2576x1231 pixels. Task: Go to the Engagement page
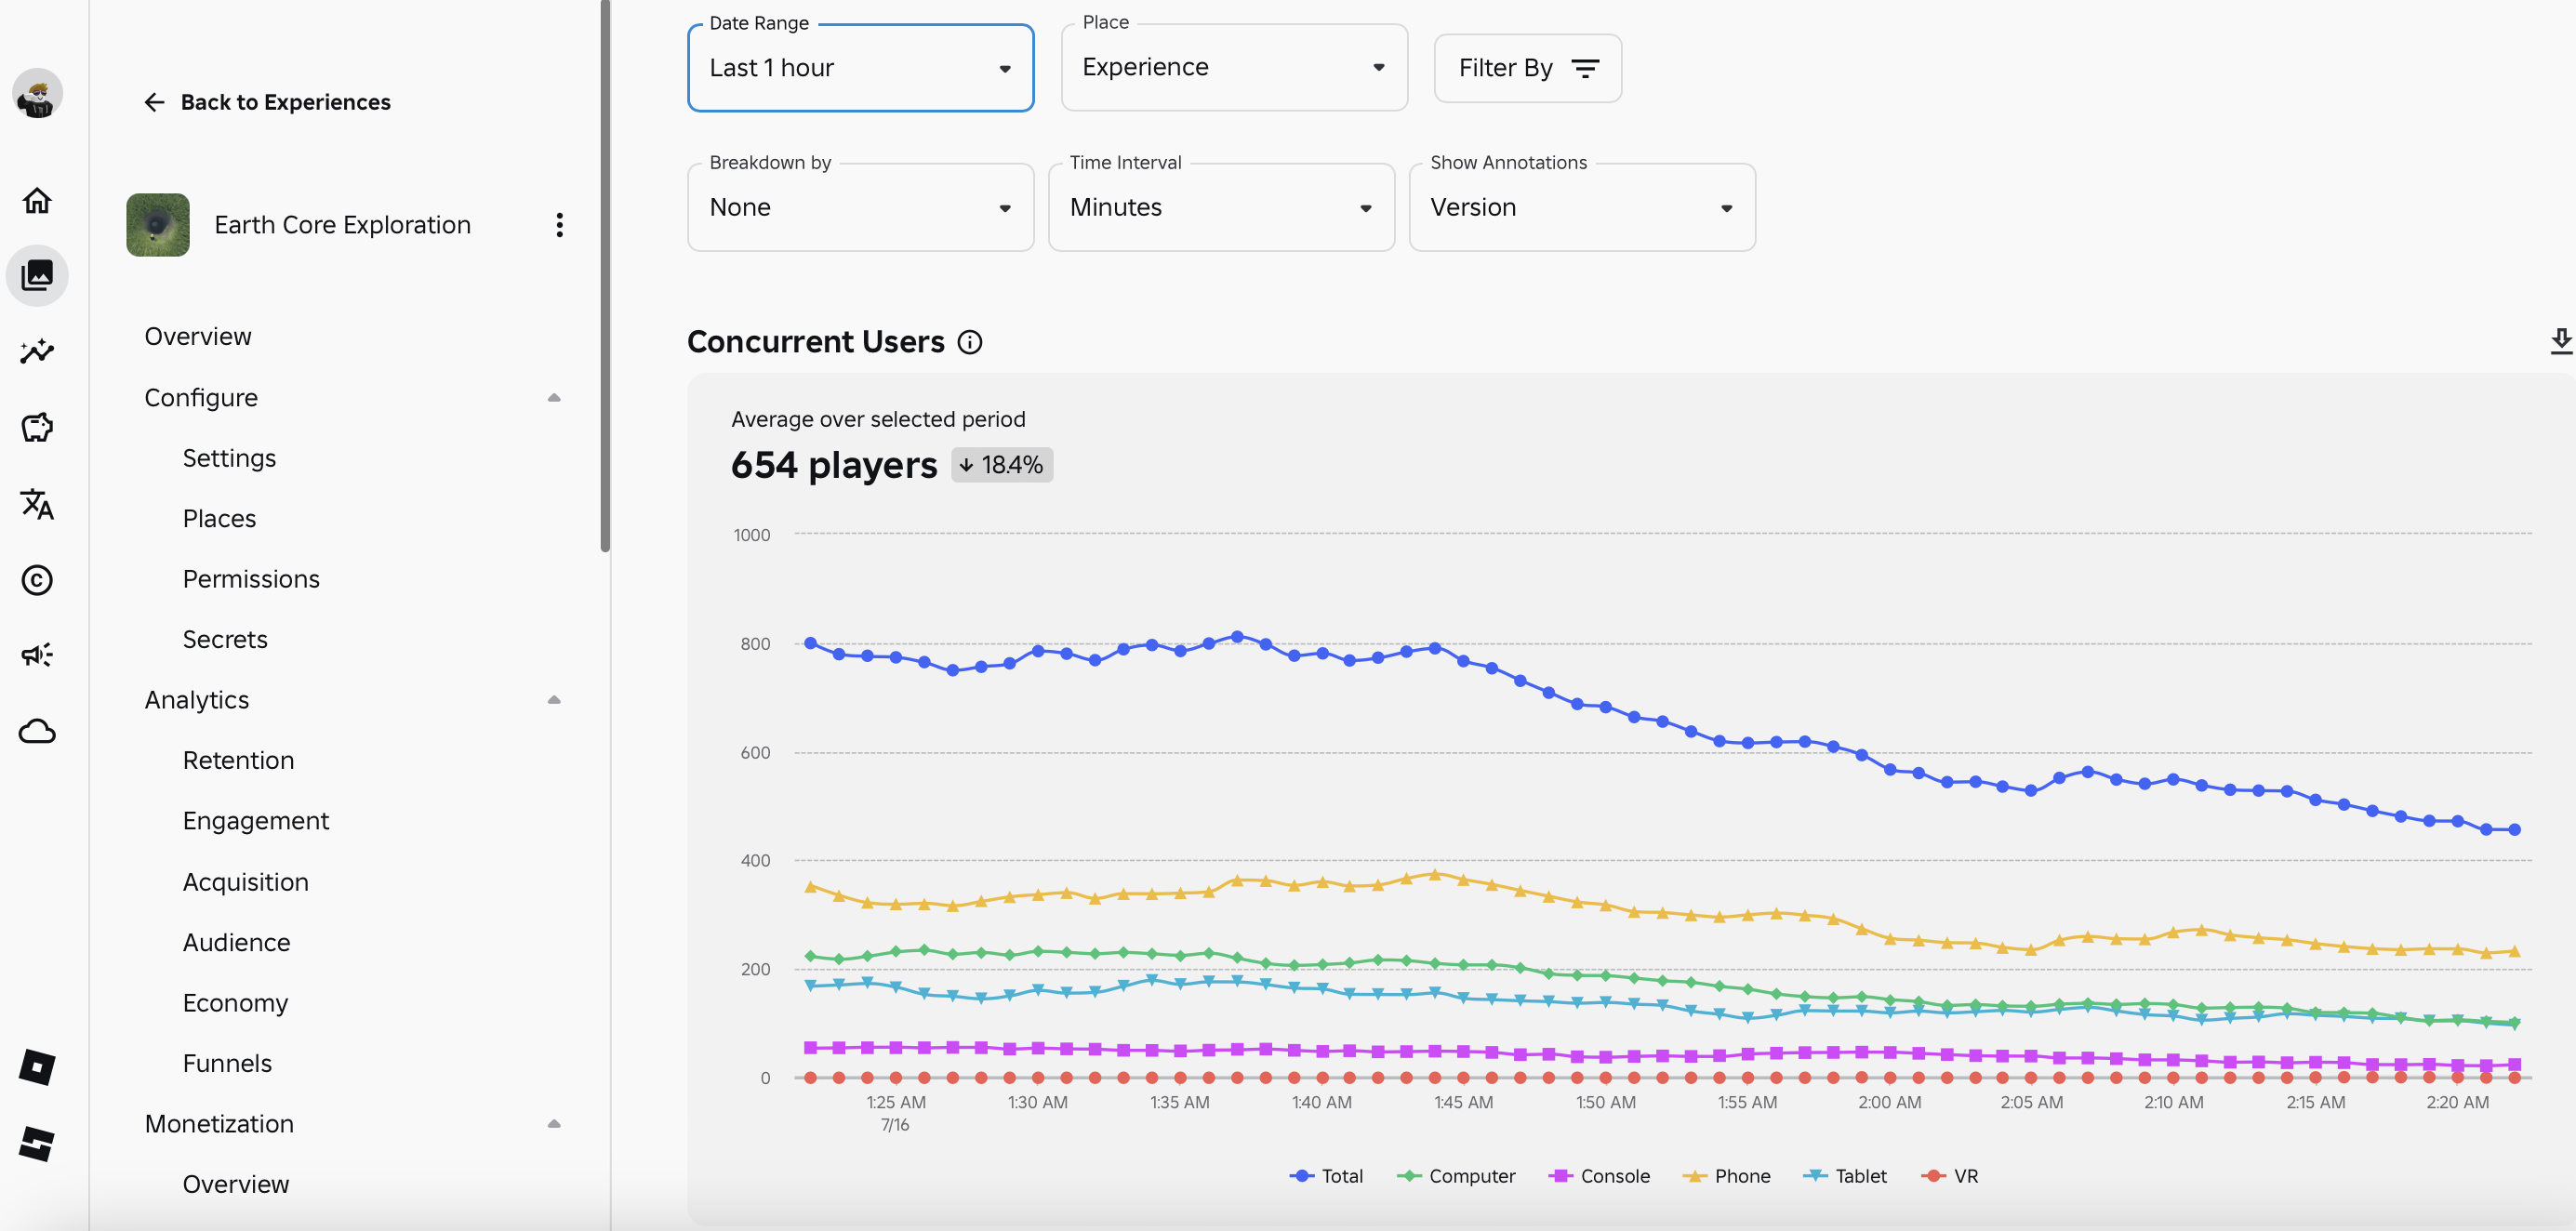tap(255, 821)
